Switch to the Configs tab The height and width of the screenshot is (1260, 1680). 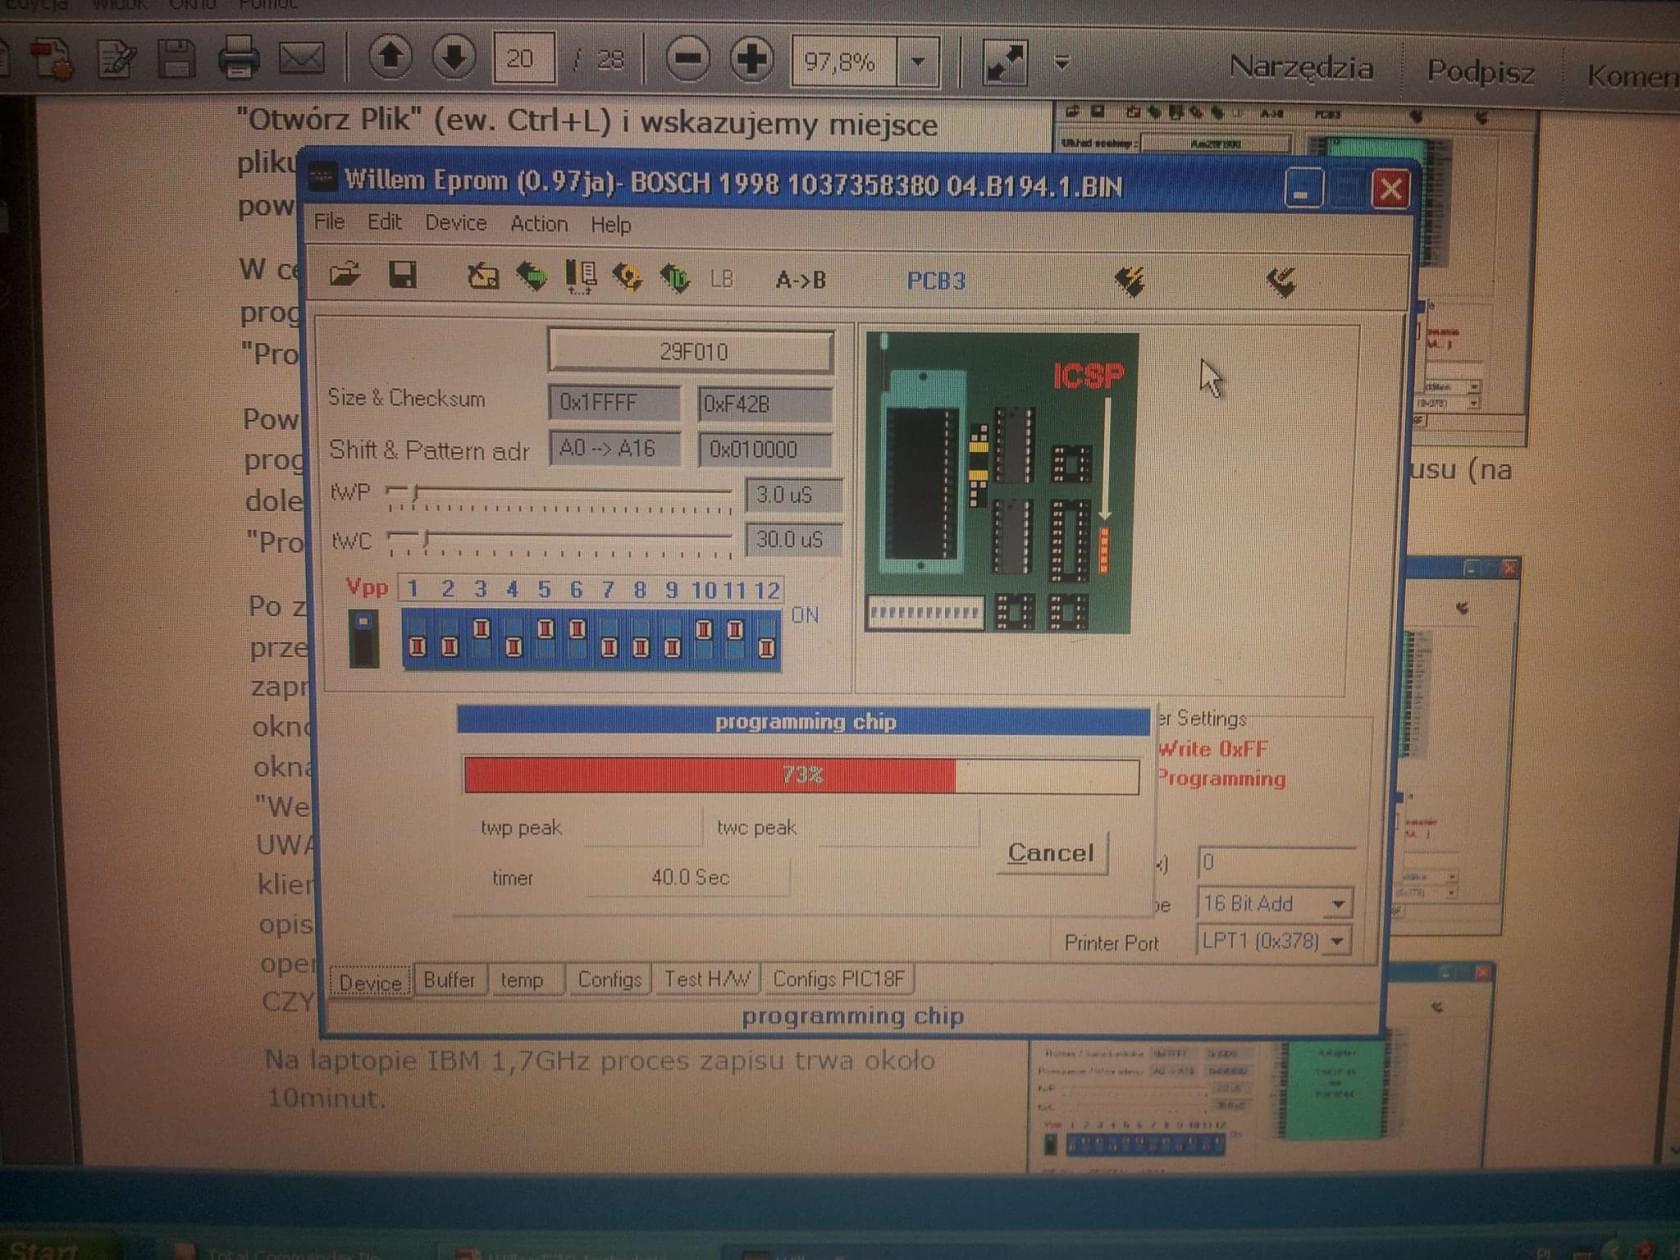pyautogui.click(x=609, y=980)
